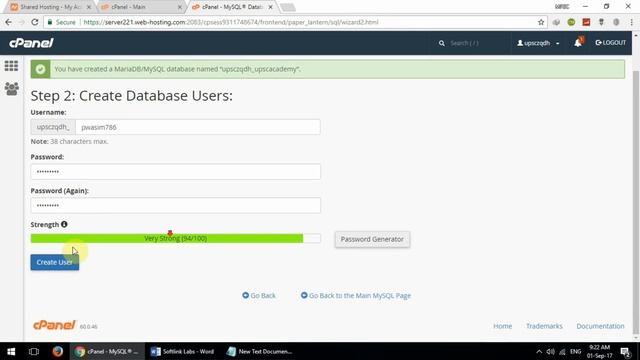
Task: Click the browser back arrow
Action: [9, 22]
